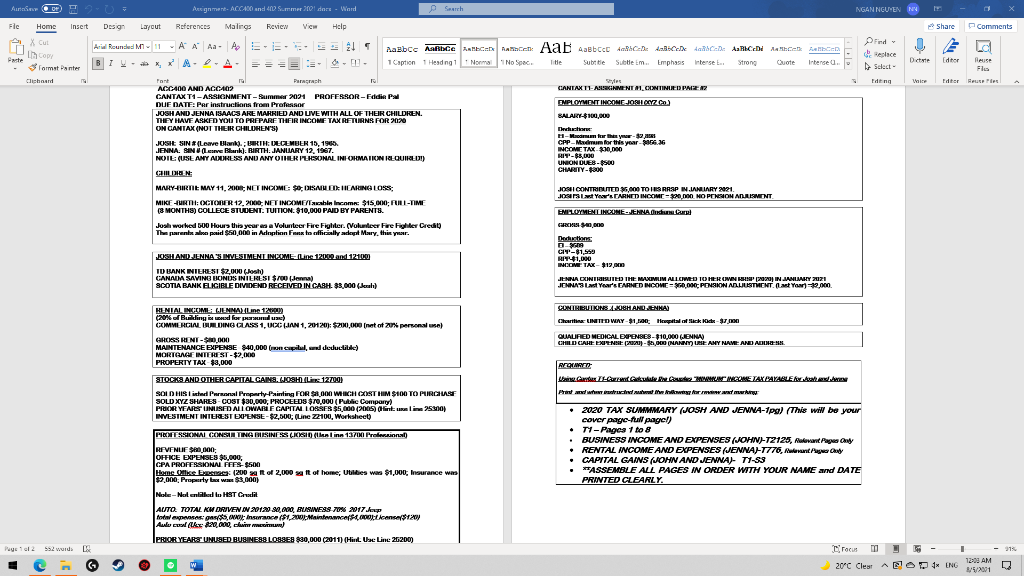Decrease font size with shrink font icon
The height and width of the screenshot is (576, 1024).
[x=197, y=46]
